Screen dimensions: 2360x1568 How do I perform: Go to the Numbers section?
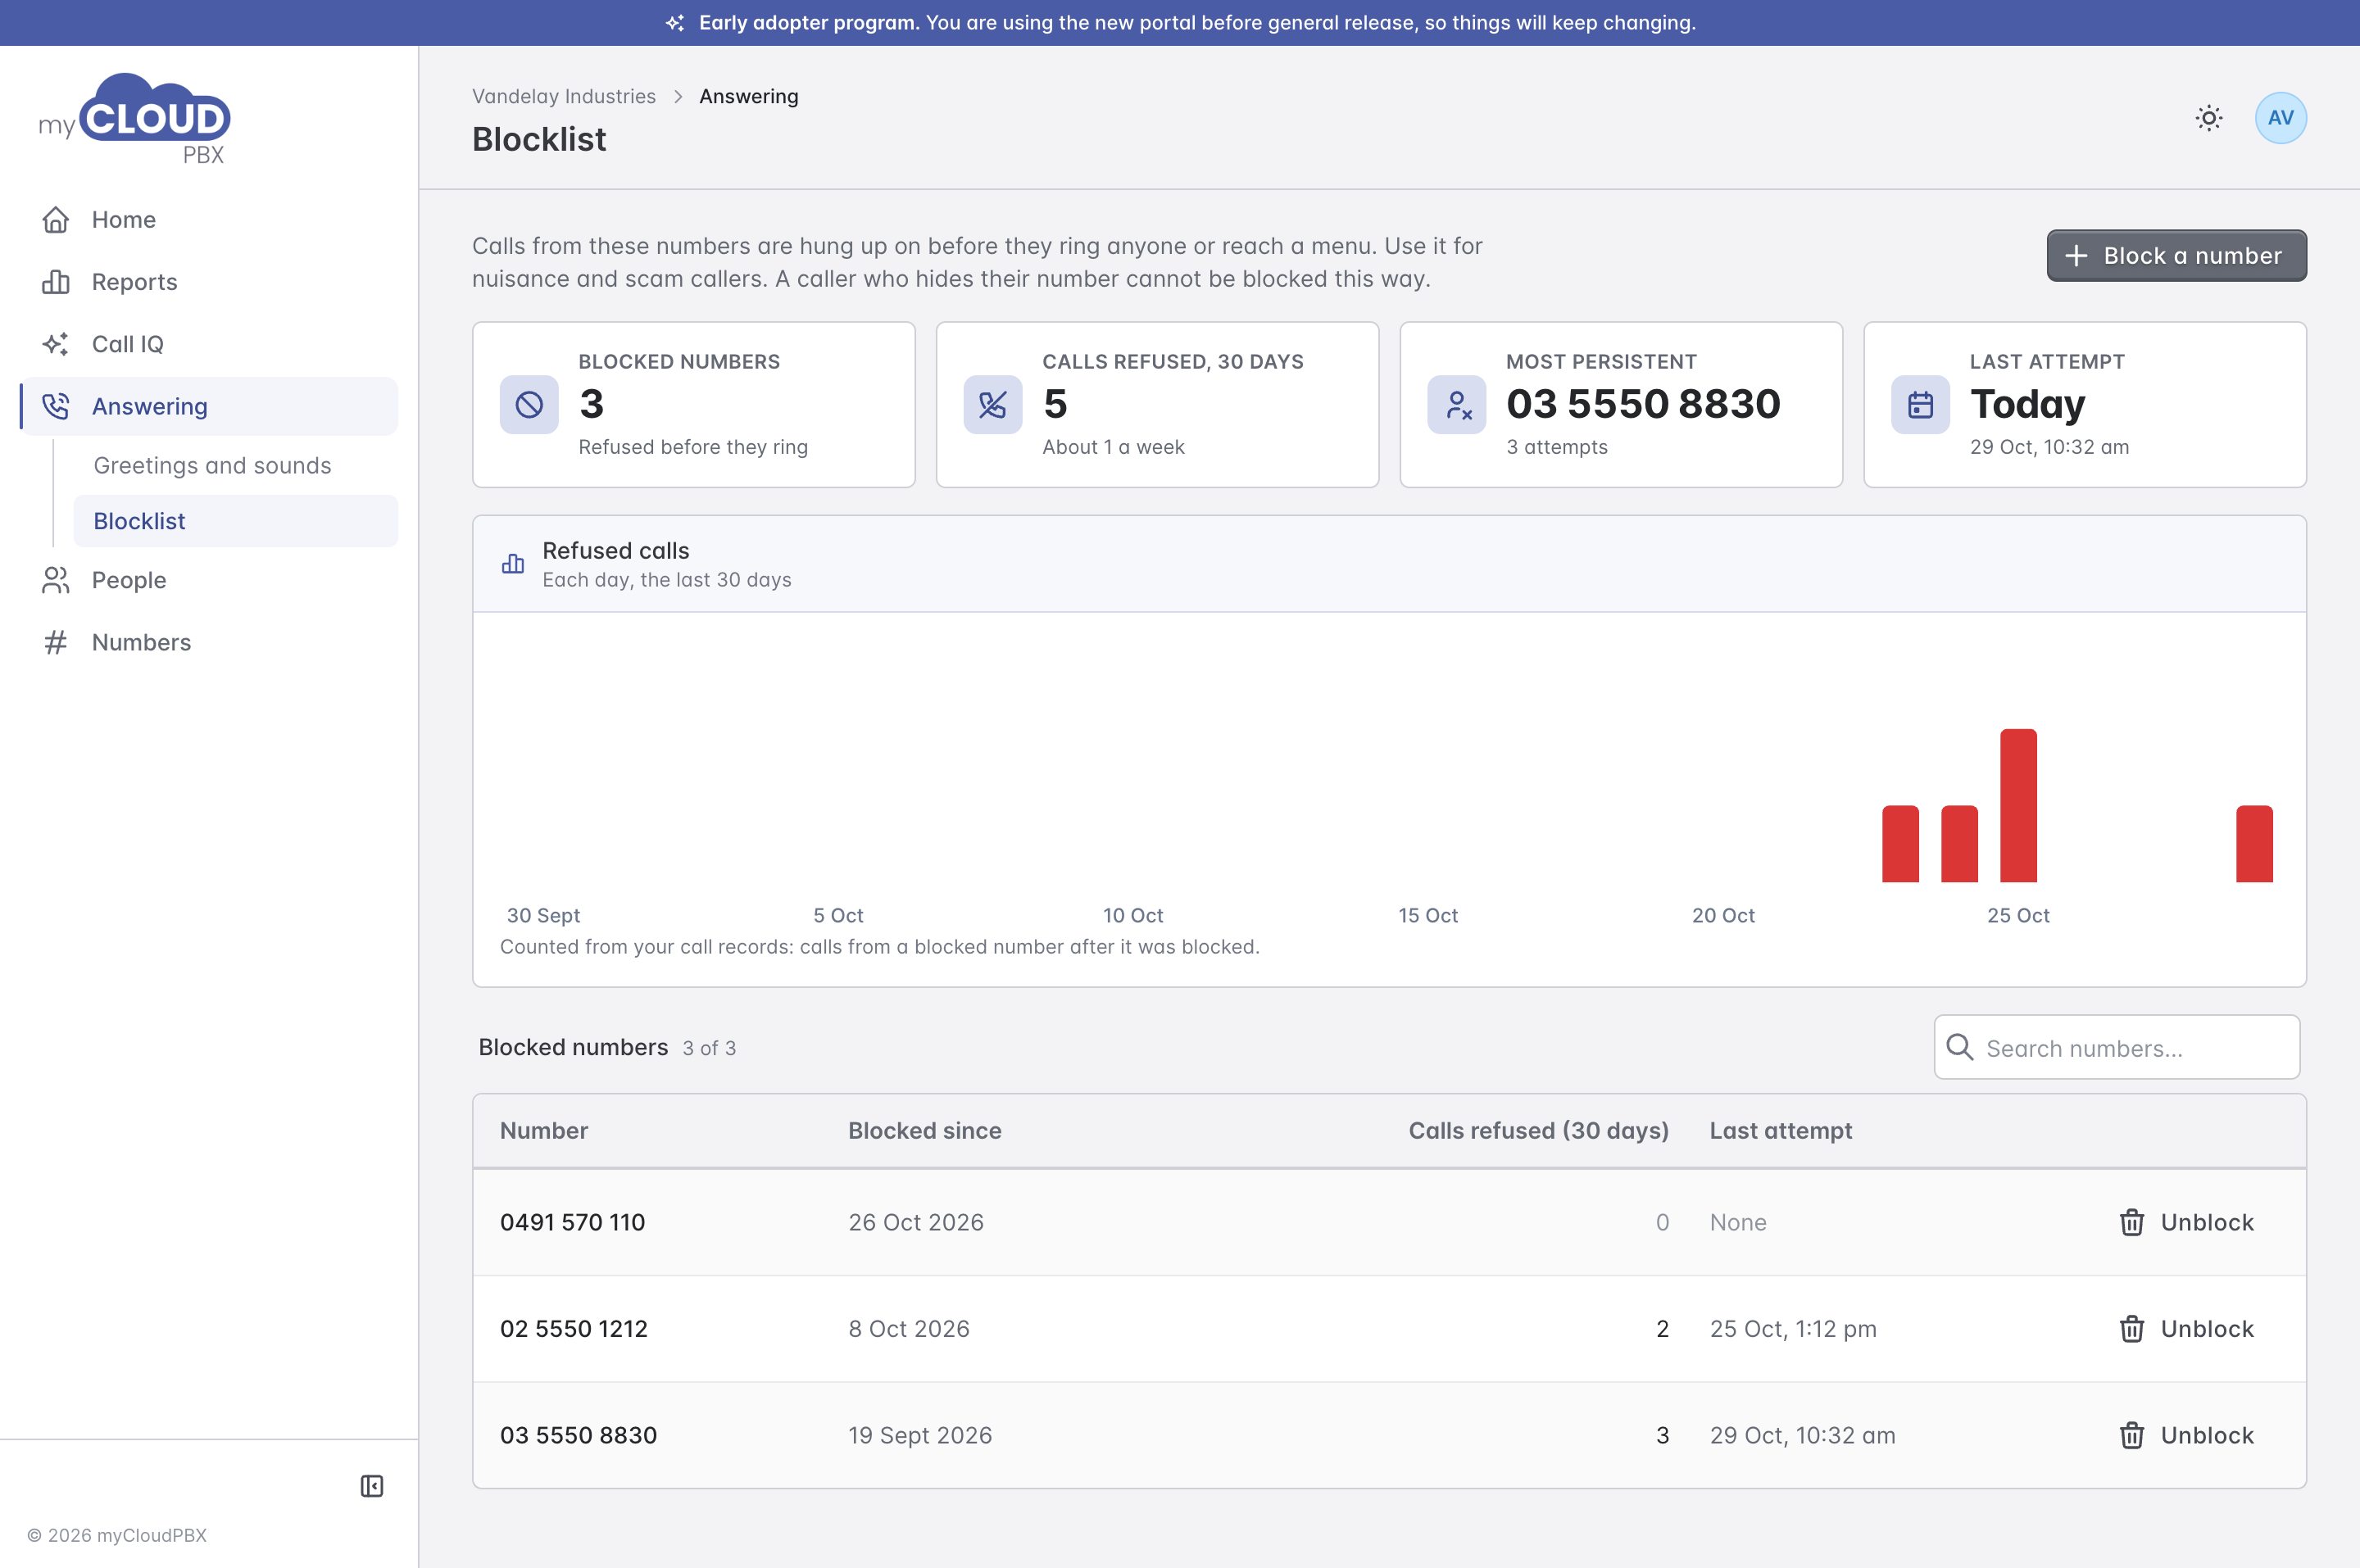(209, 642)
